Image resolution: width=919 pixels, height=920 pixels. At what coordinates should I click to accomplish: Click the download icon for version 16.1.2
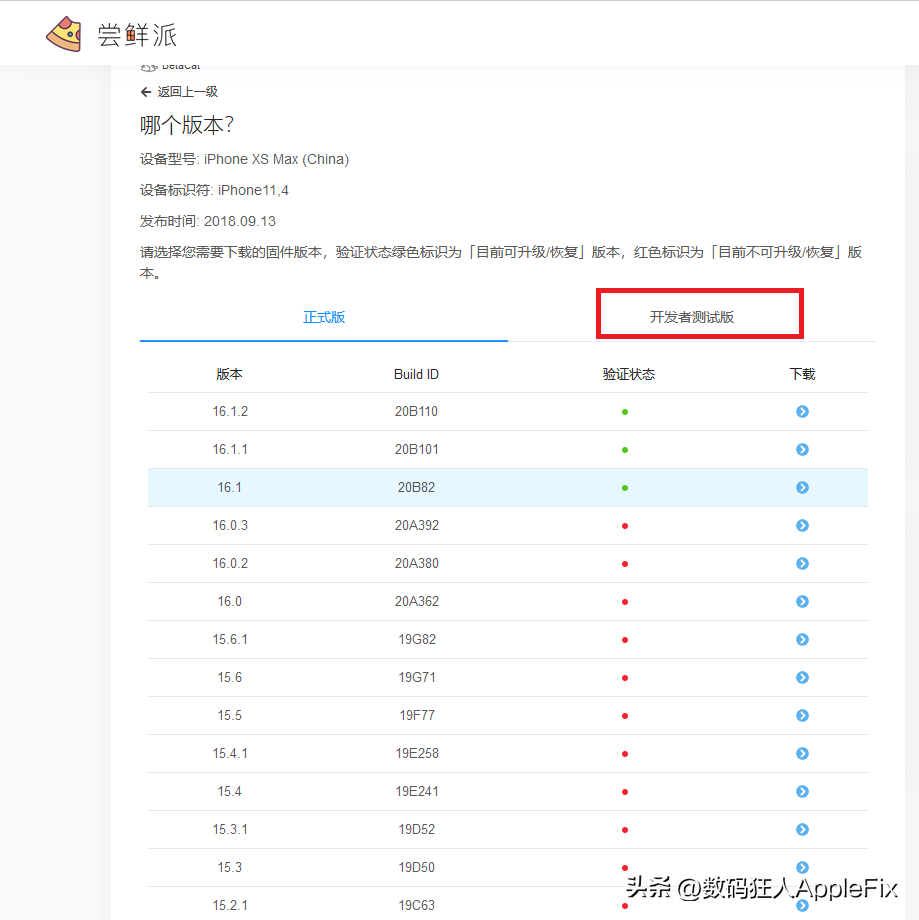click(x=802, y=411)
